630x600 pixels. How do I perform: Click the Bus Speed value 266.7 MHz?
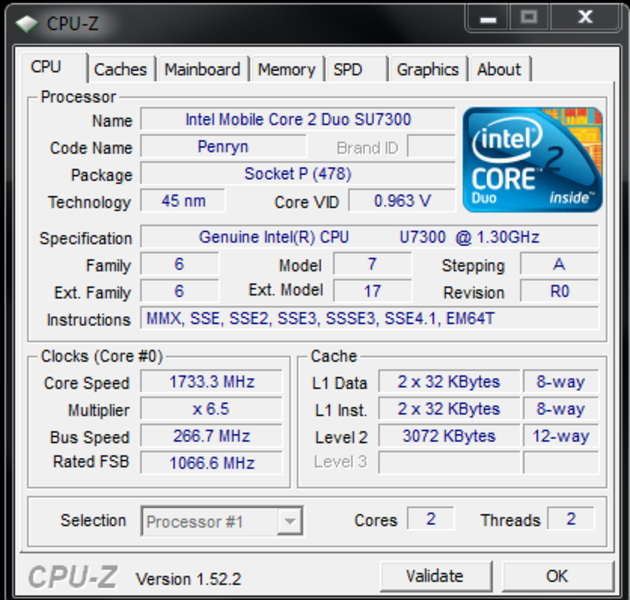click(211, 436)
